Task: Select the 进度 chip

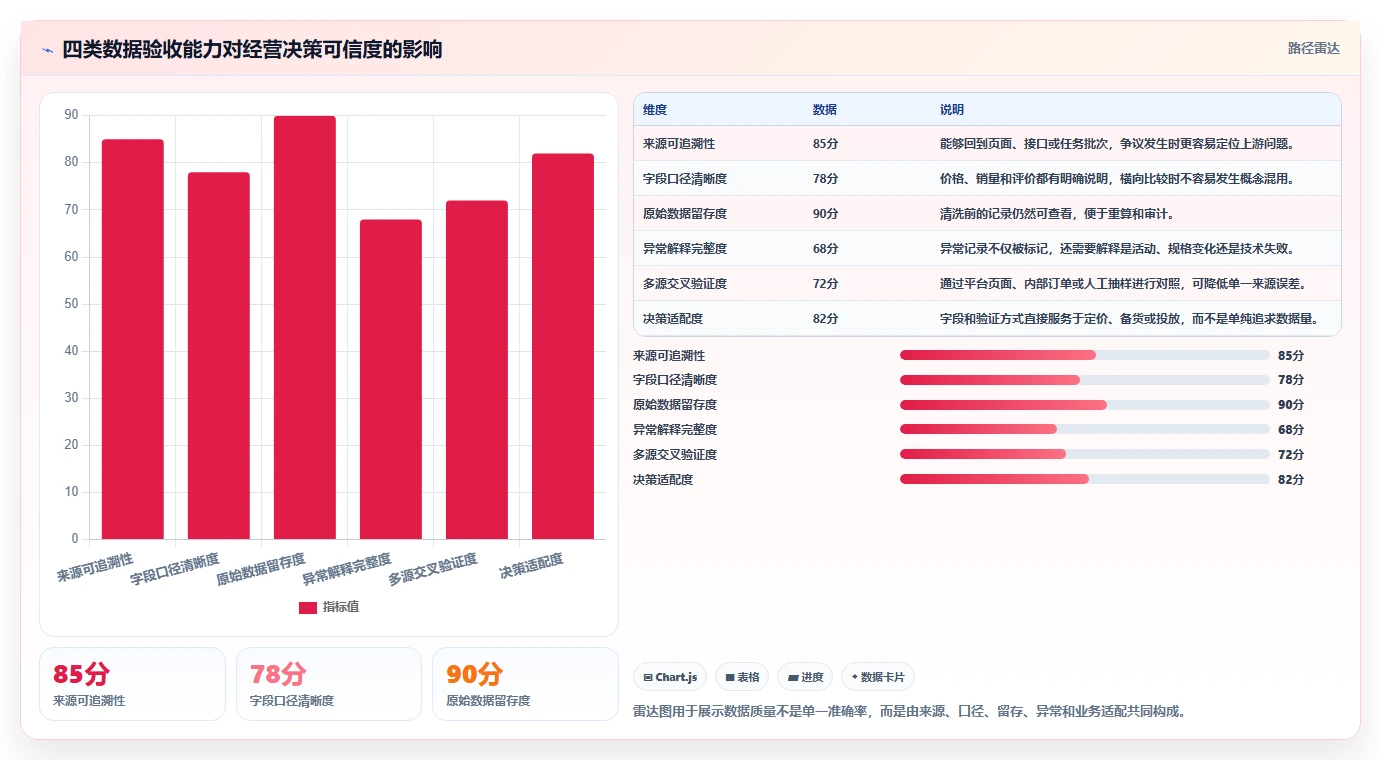Action: click(x=805, y=677)
